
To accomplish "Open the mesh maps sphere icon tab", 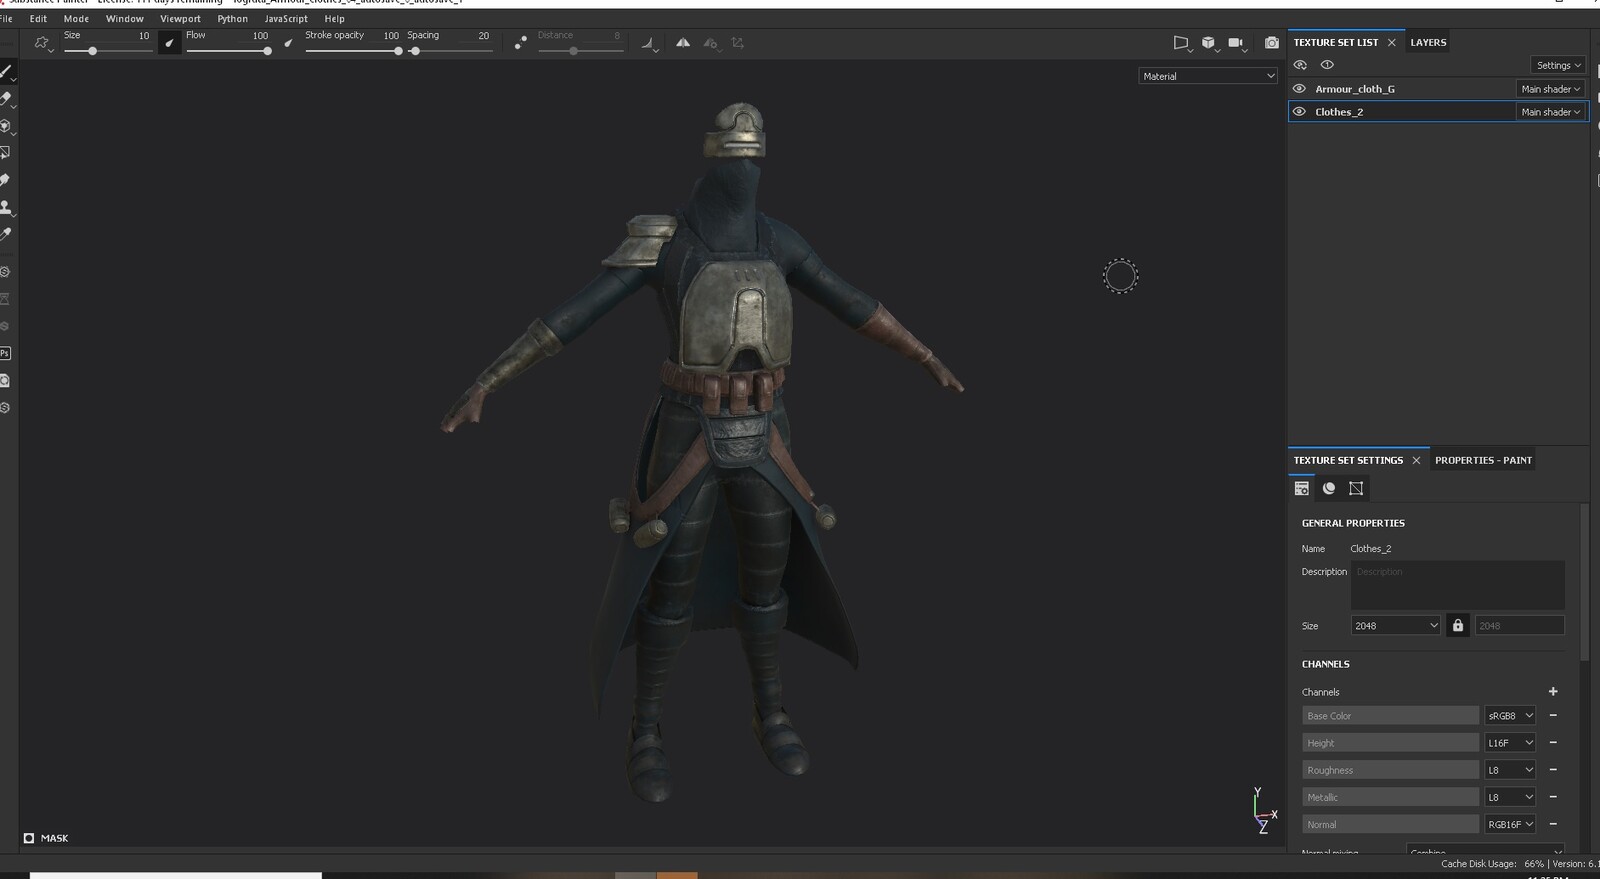I will (x=1329, y=488).
